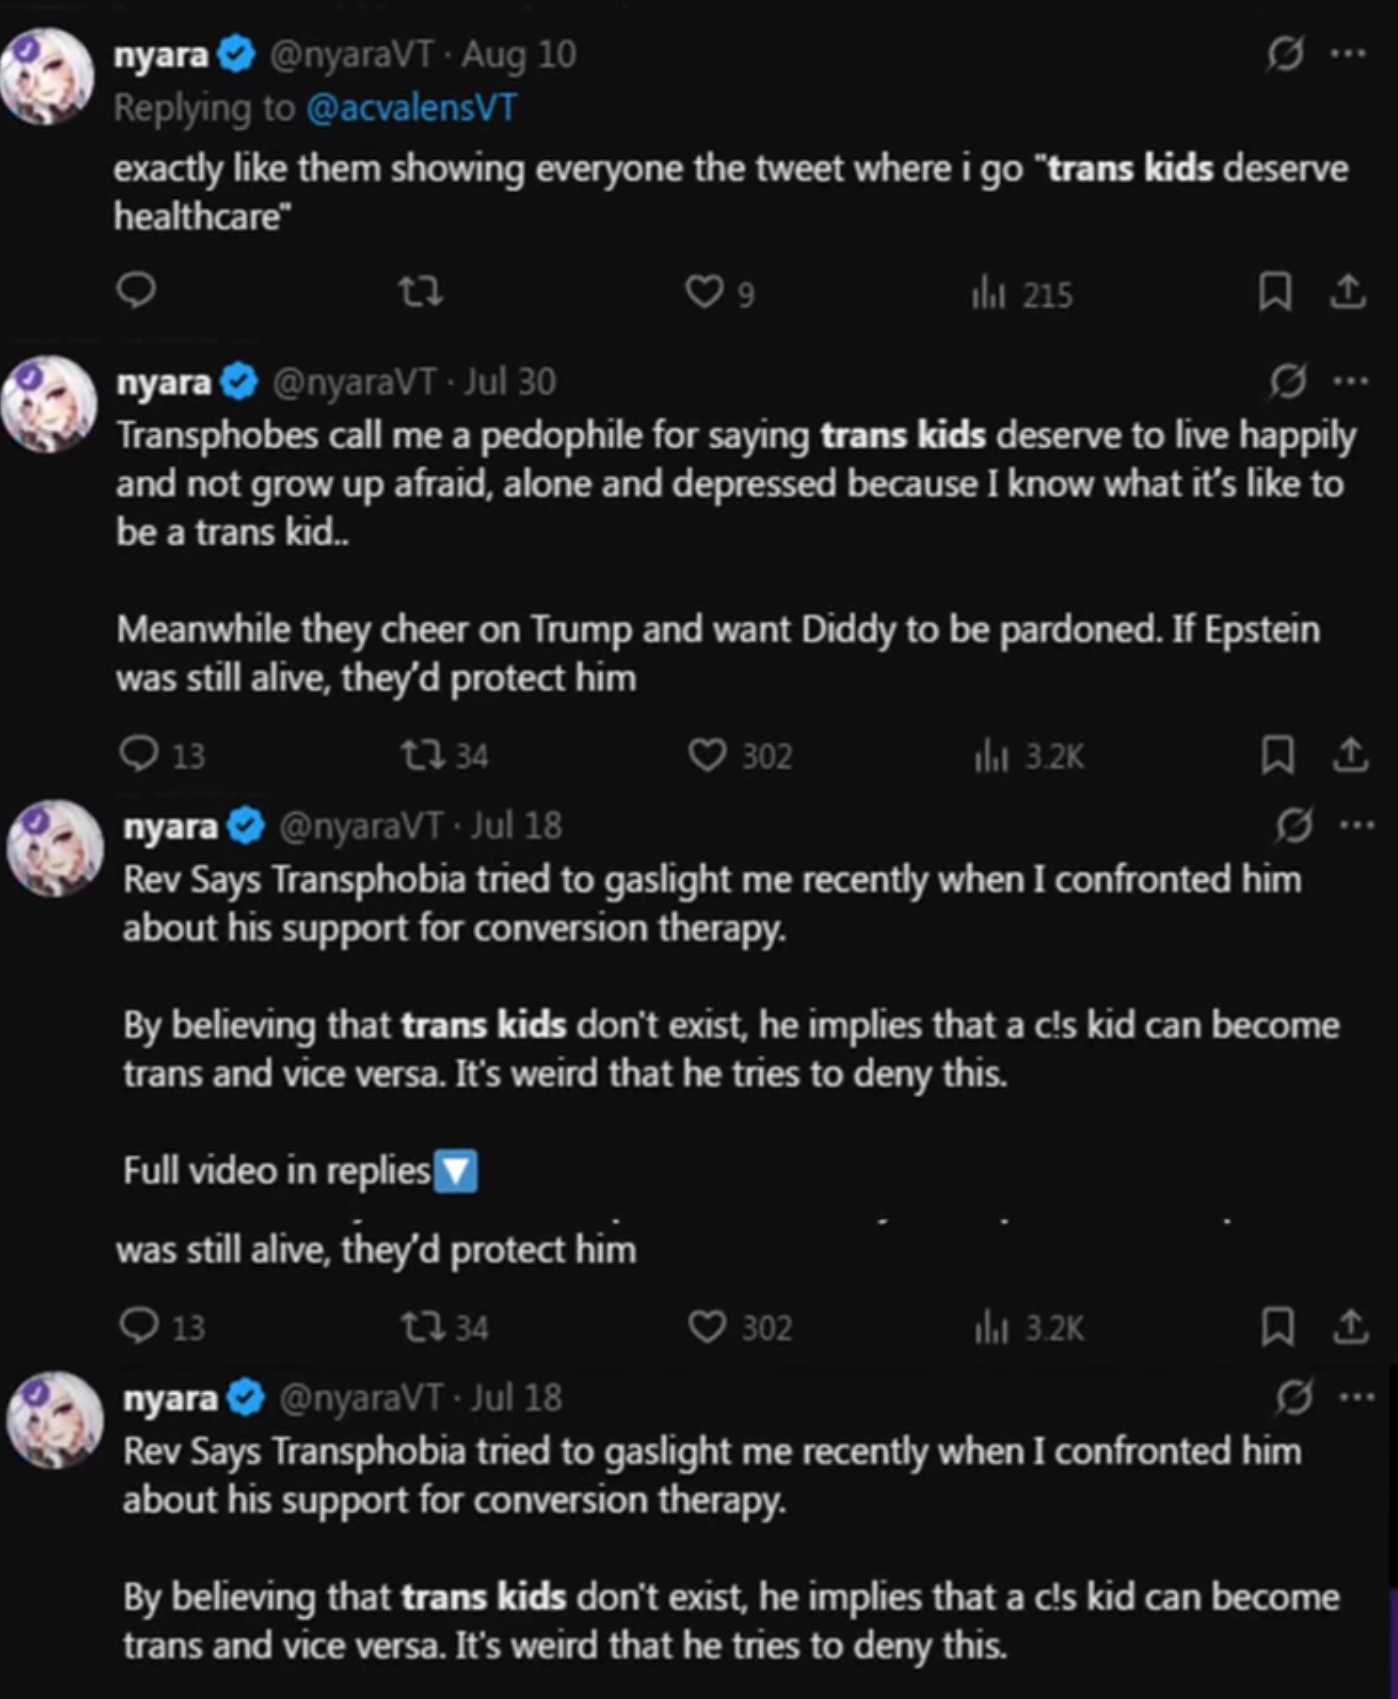The image size is (1398, 1699).
Task: Like the tweet showing 9 likes
Action: point(704,292)
